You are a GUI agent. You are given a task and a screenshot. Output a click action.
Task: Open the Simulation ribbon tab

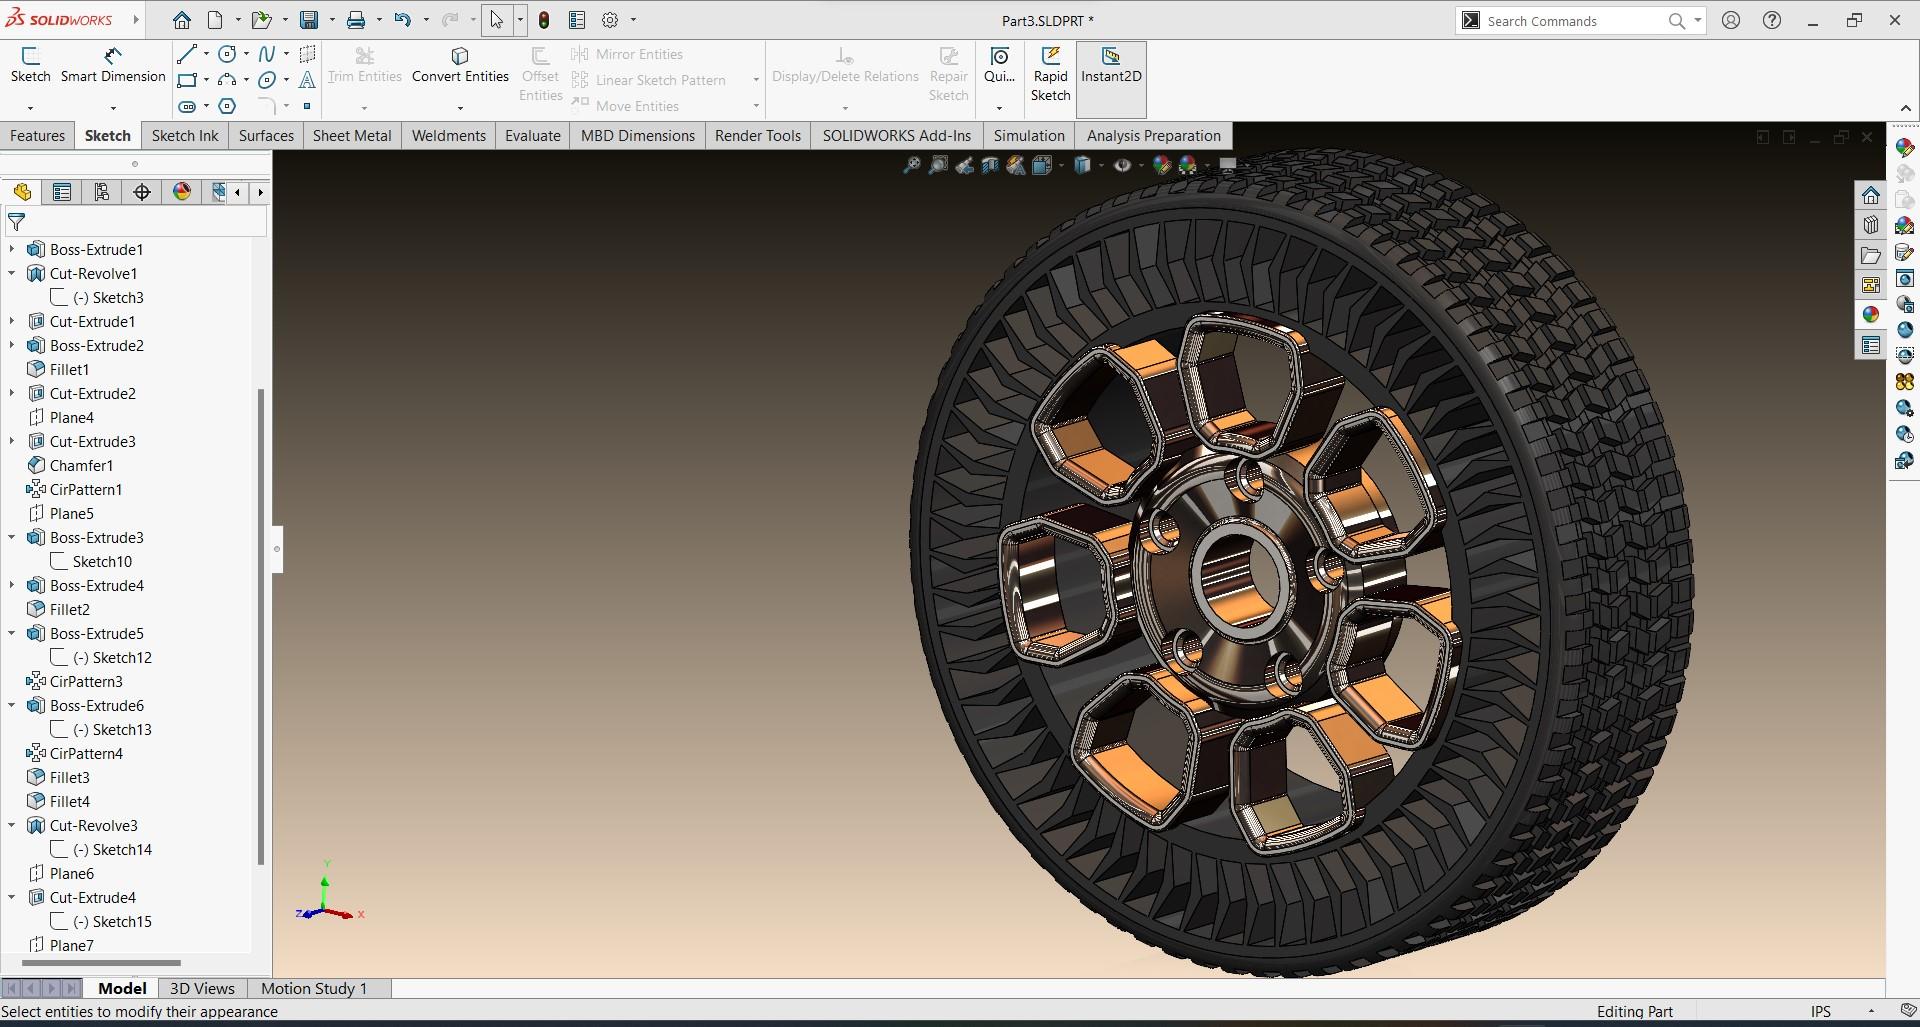point(1028,135)
